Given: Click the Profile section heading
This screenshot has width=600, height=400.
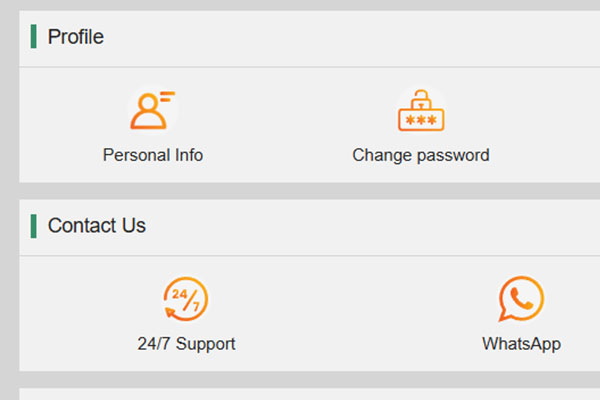Looking at the screenshot, I should (x=76, y=37).
